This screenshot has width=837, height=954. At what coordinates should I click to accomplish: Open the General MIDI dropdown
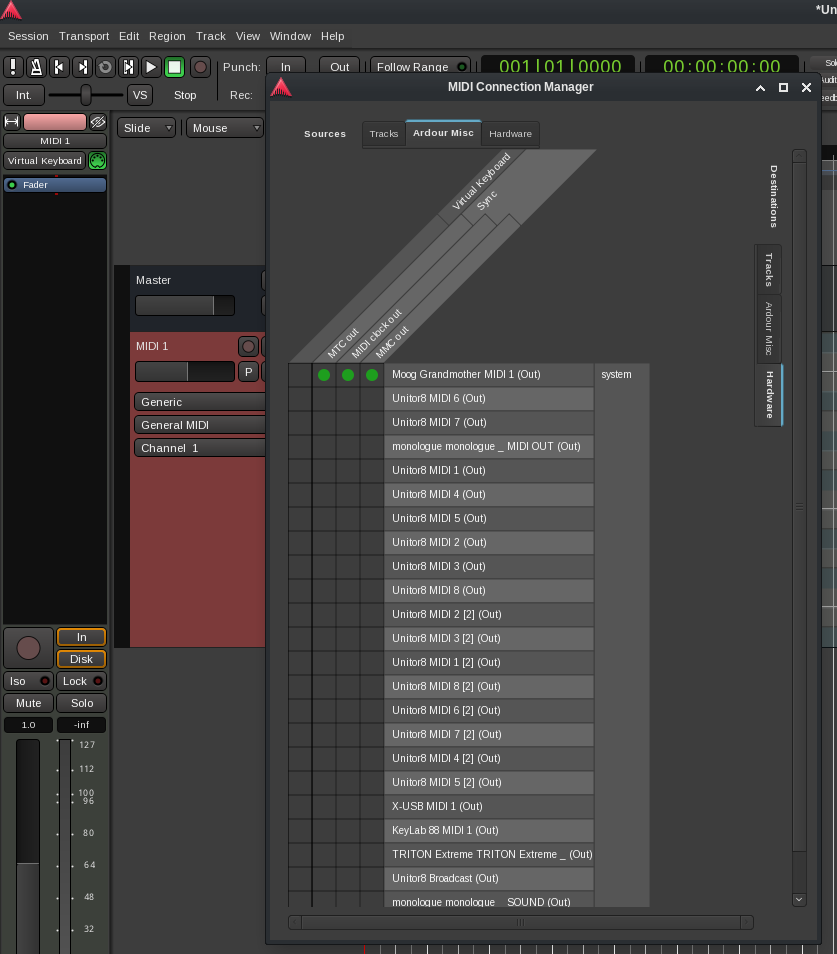click(198, 425)
